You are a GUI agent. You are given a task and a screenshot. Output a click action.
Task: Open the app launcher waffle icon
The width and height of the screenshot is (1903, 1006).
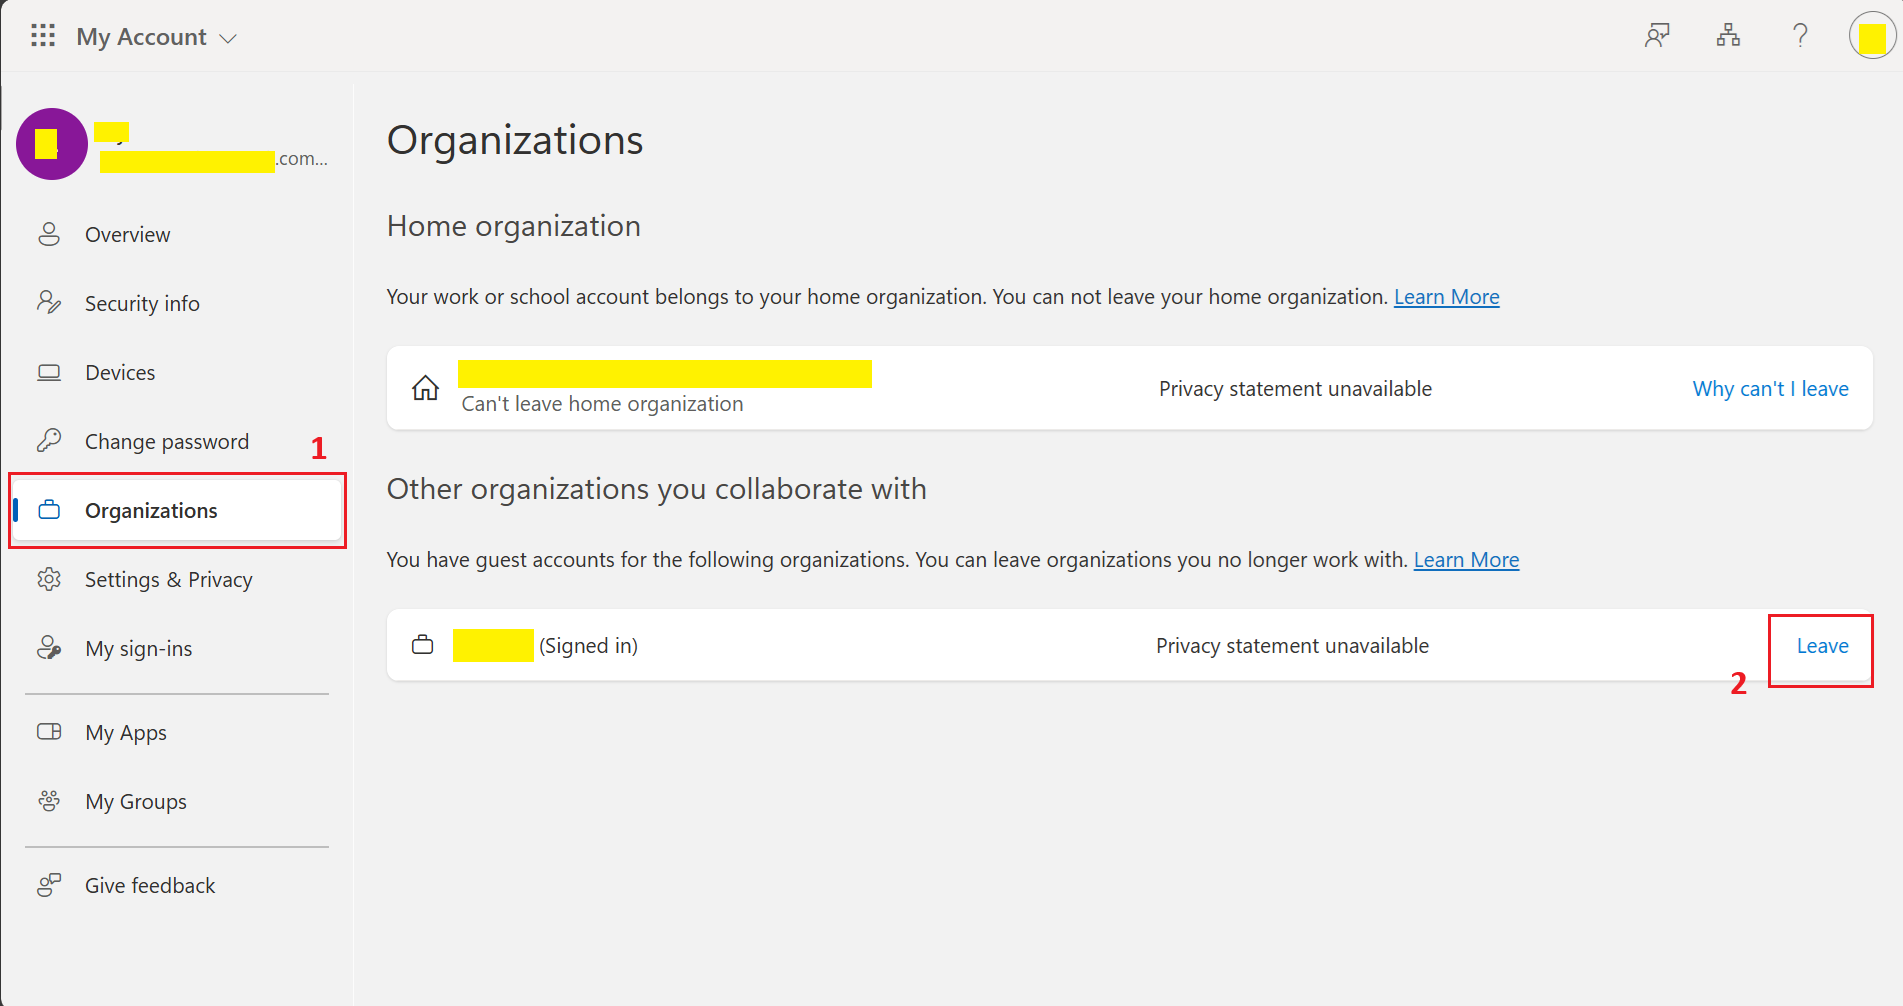tap(41, 36)
